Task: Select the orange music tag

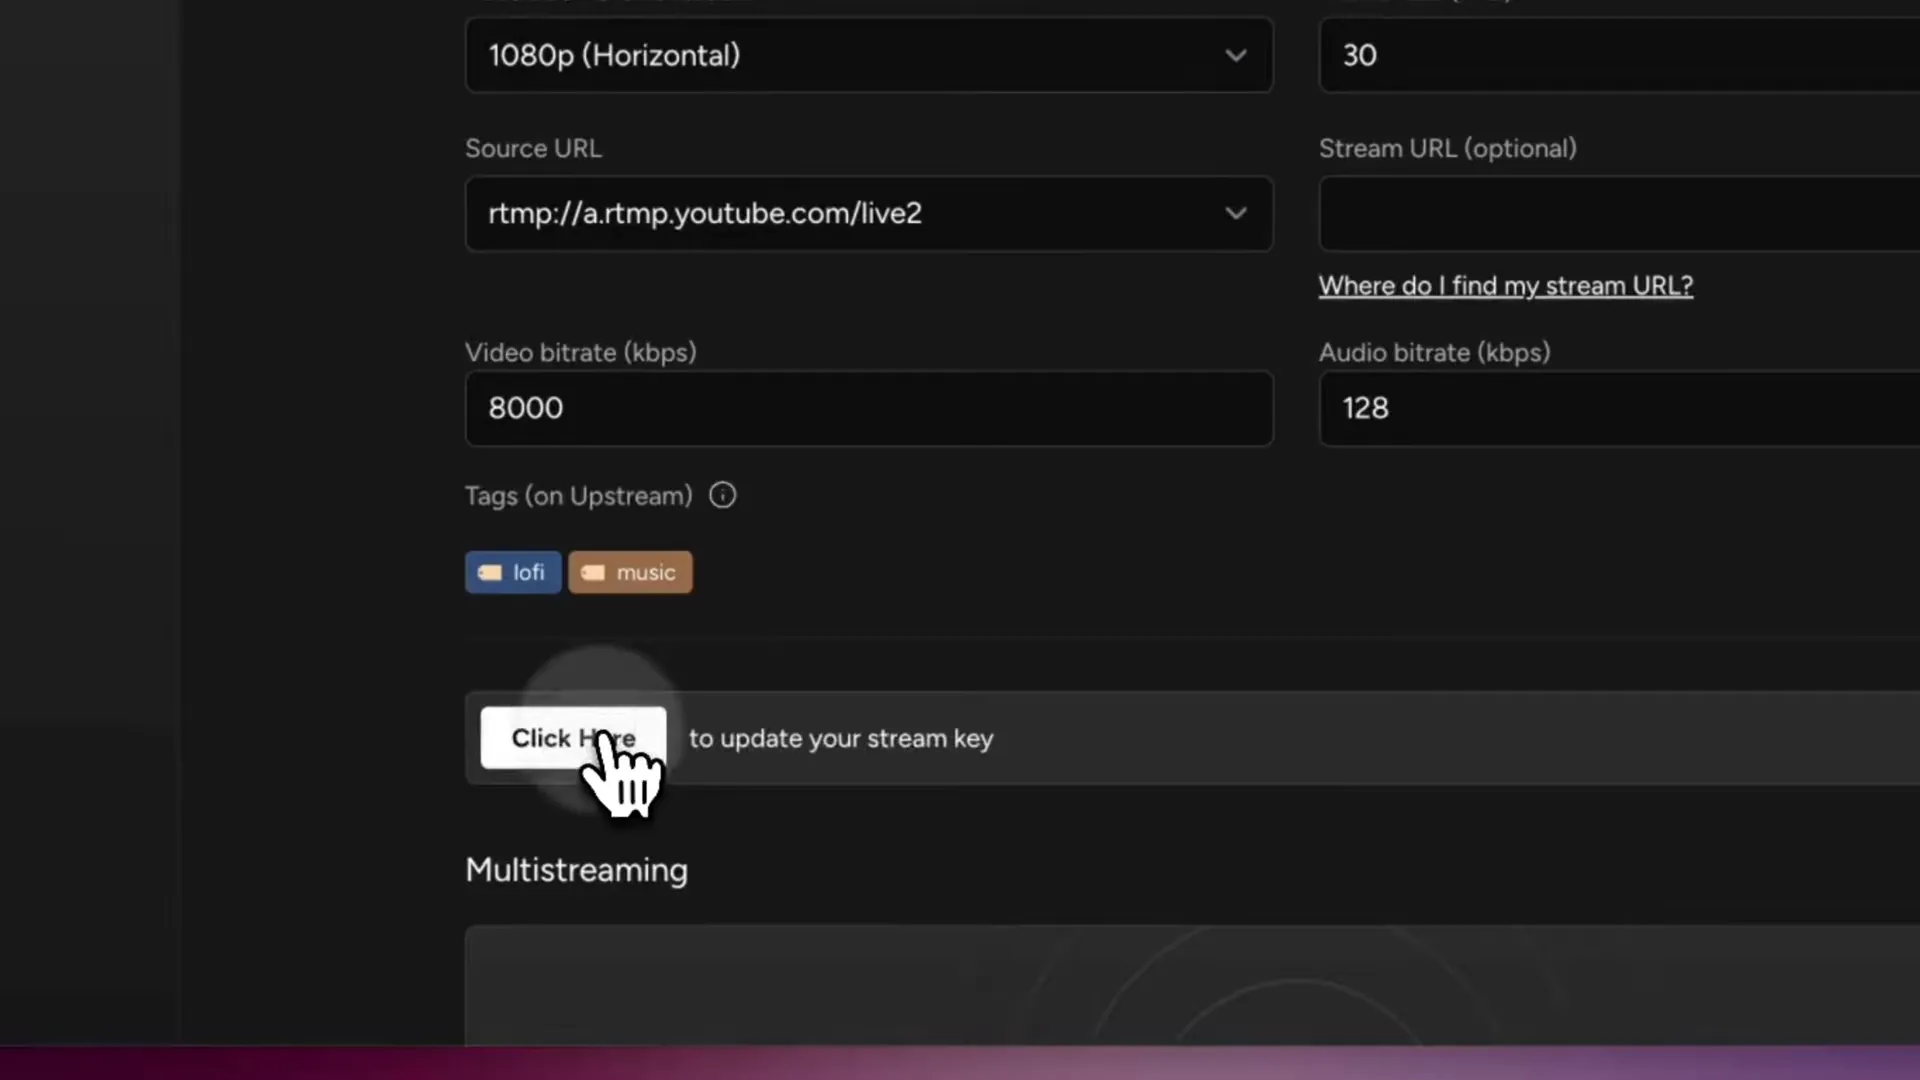Action: (x=630, y=572)
